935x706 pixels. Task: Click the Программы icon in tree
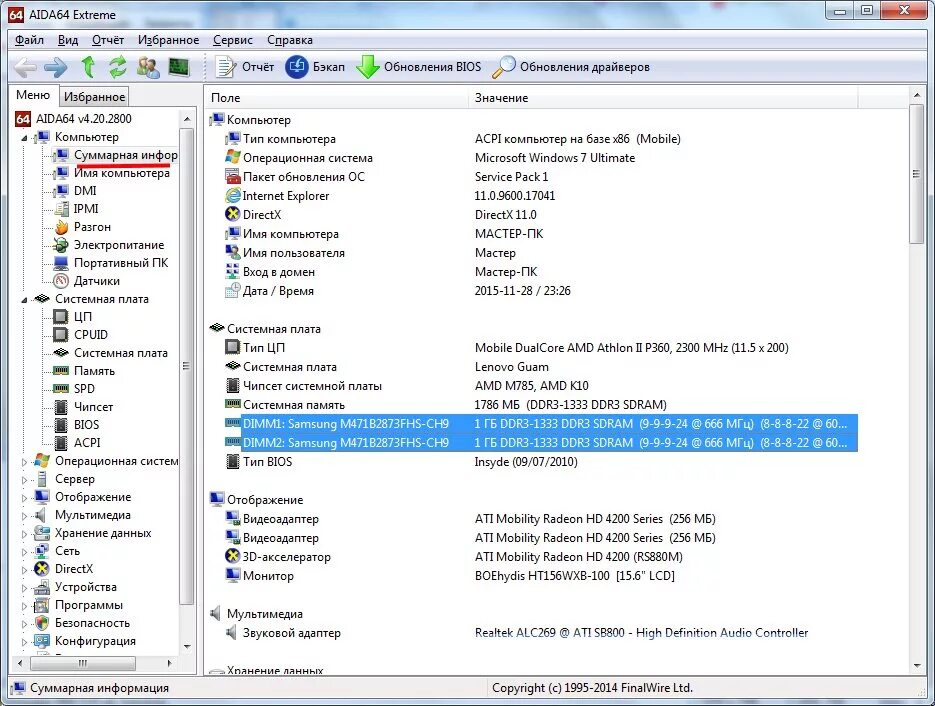pos(42,605)
